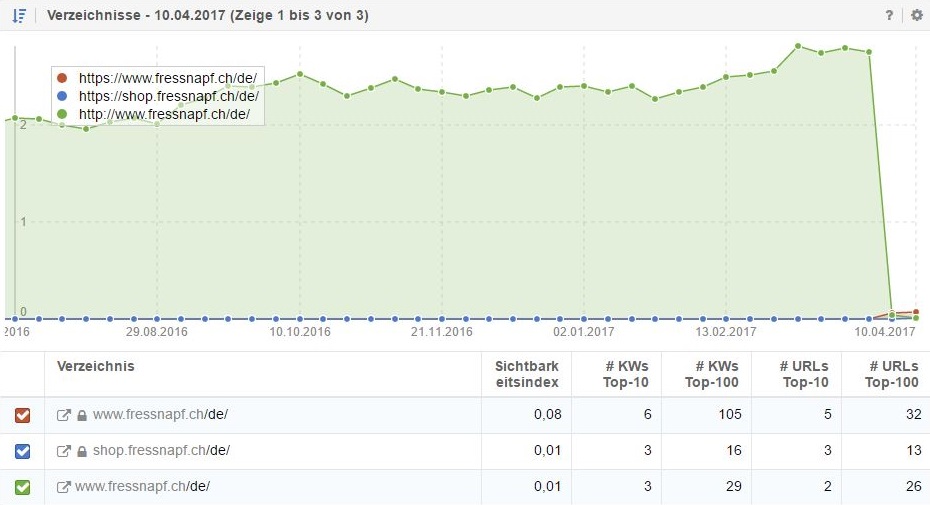Image resolution: width=930 pixels, height=505 pixels.
Task: Click the sort icon beside Verzeichnisse title
Action: [x=18, y=16]
